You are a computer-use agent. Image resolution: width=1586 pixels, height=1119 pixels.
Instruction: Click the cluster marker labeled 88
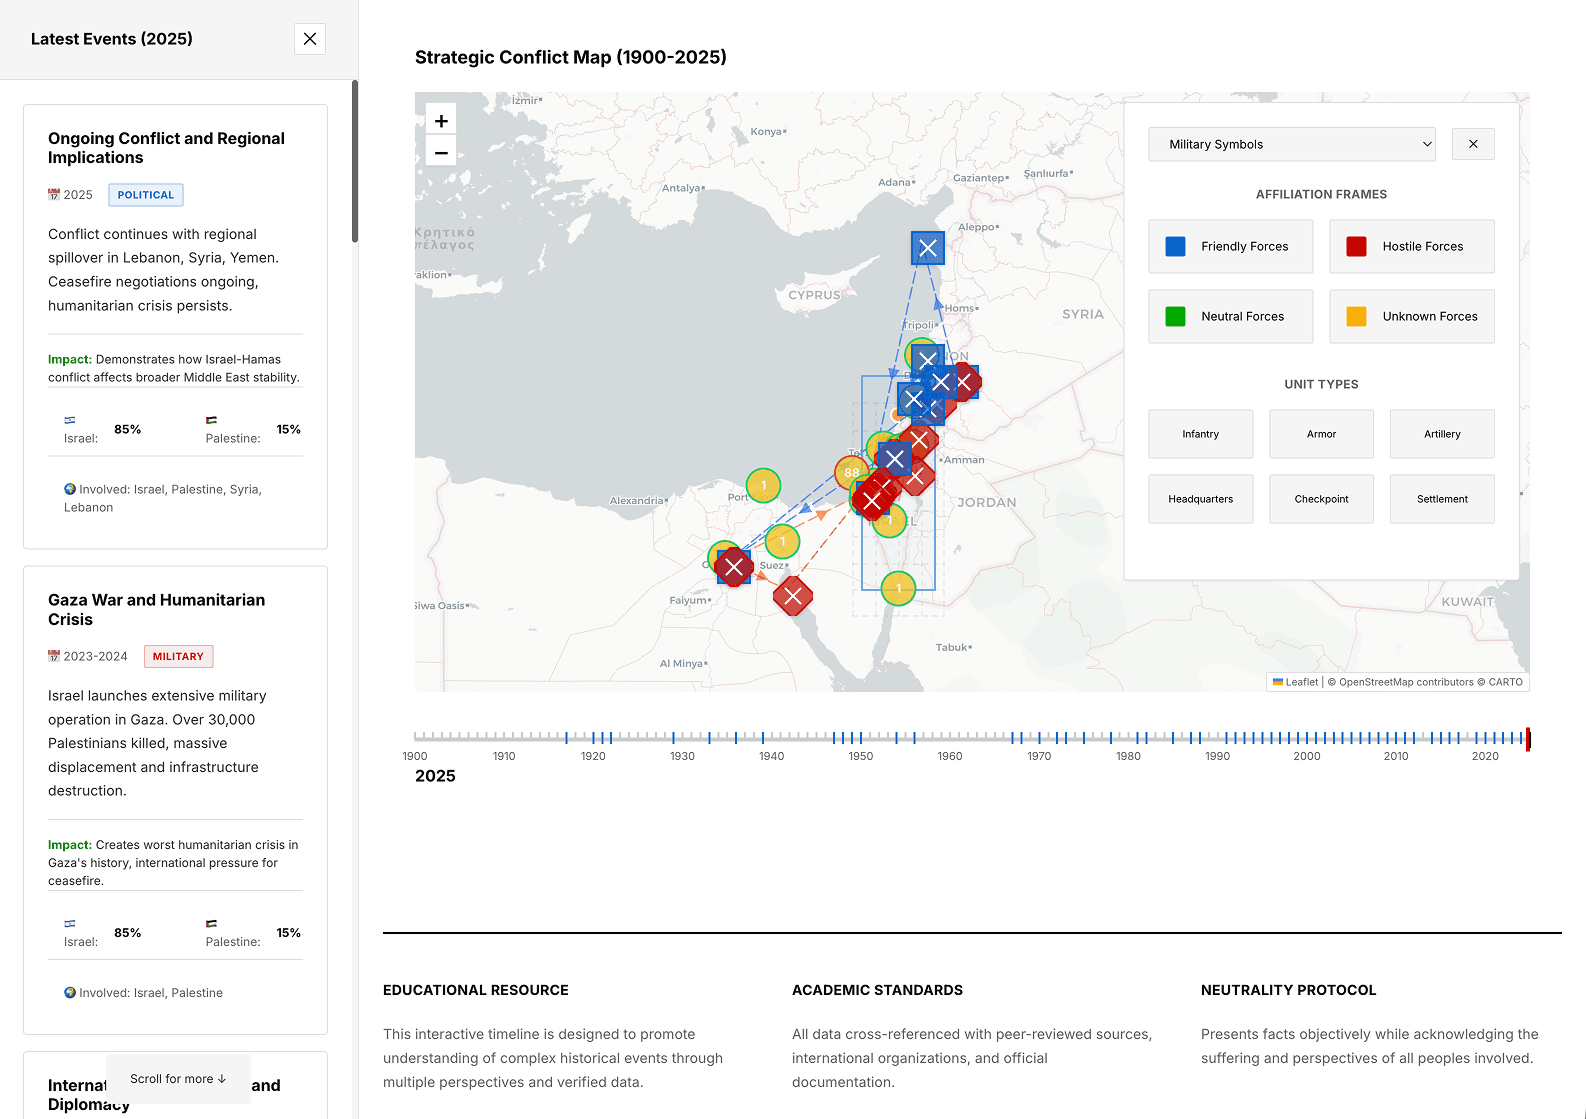coord(851,472)
